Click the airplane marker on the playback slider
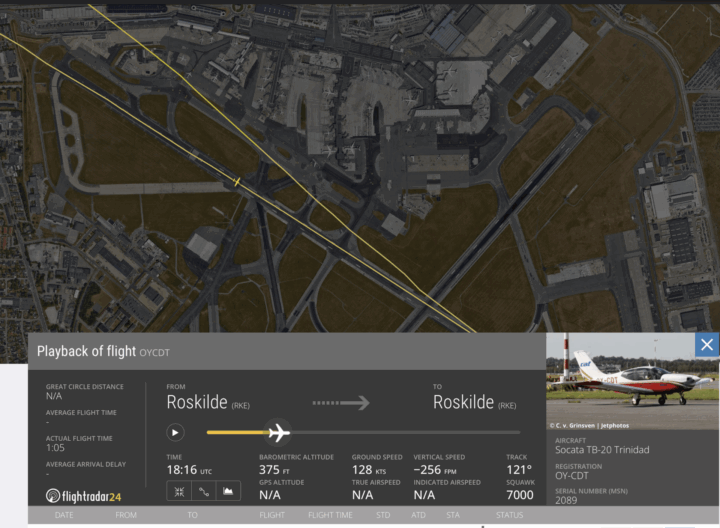720x528 pixels. click(x=278, y=433)
